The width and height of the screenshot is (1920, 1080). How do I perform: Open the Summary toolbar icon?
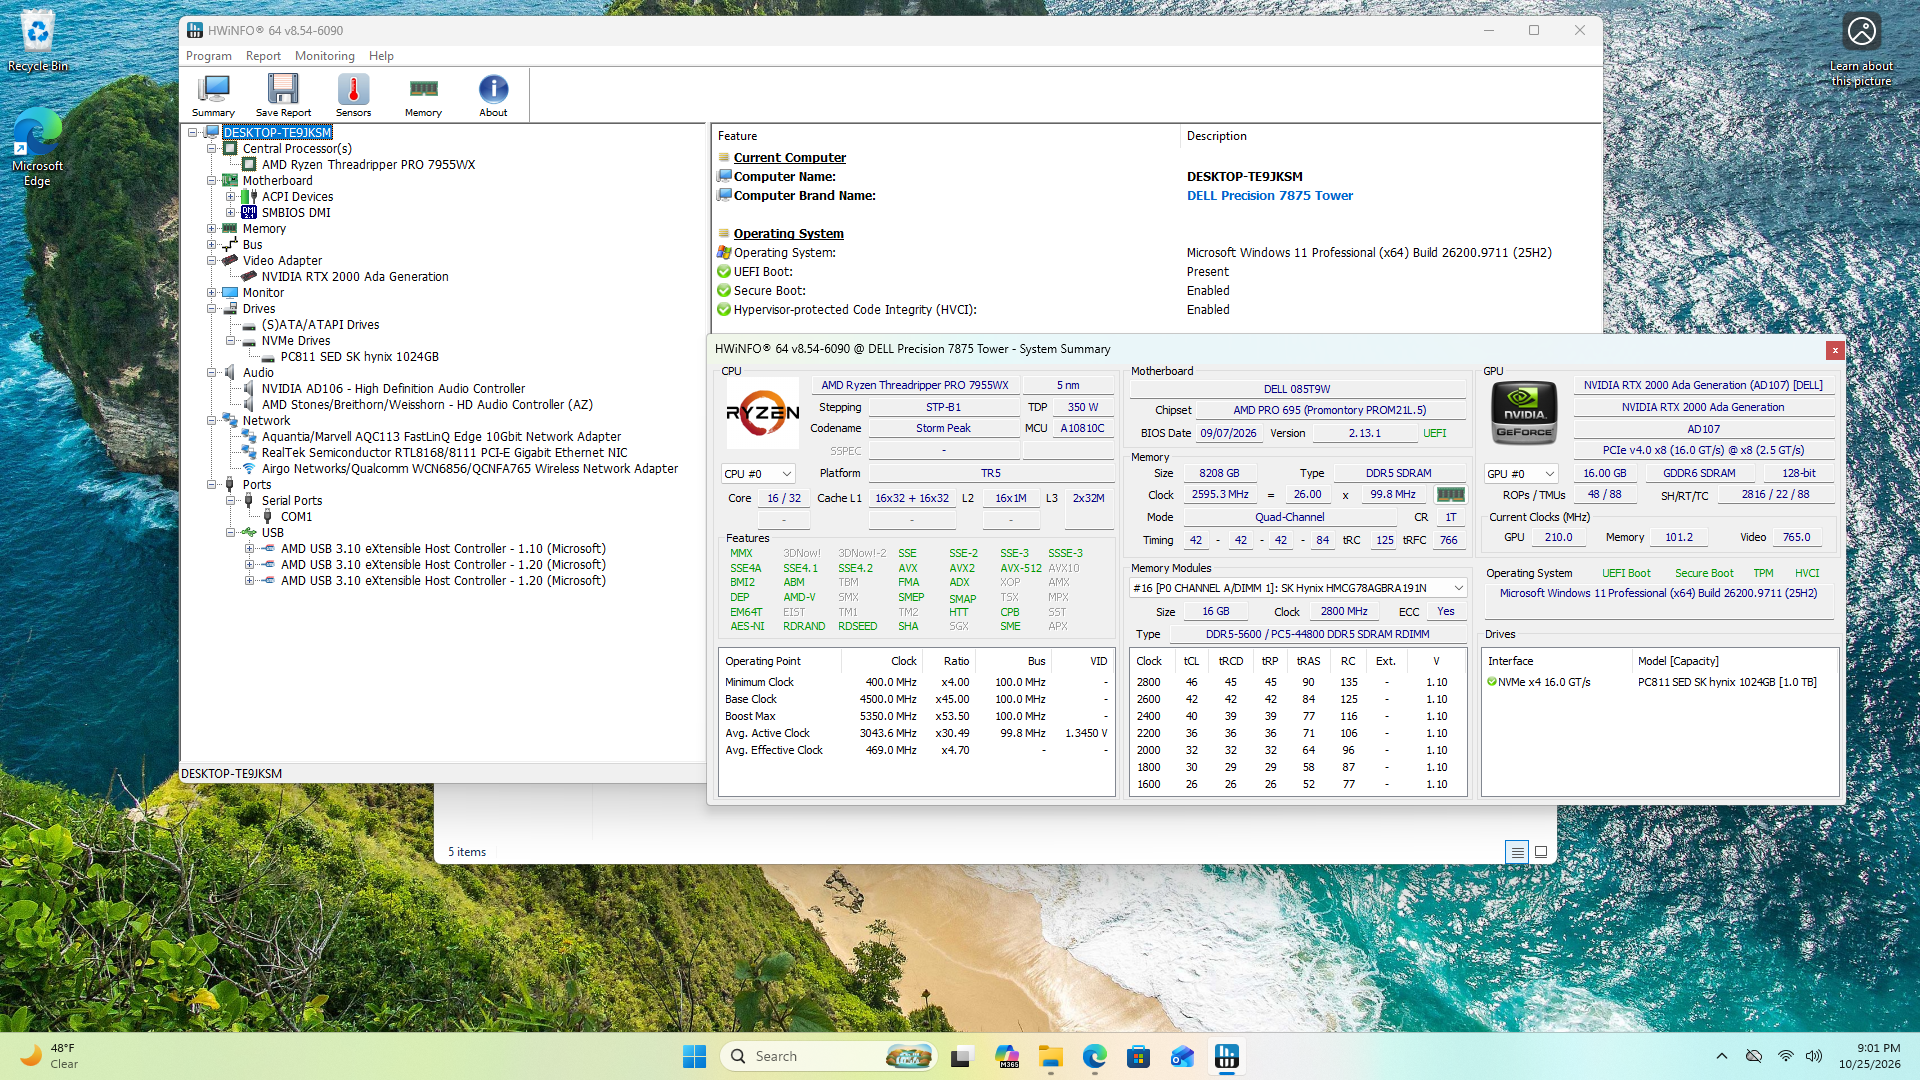click(x=213, y=96)
